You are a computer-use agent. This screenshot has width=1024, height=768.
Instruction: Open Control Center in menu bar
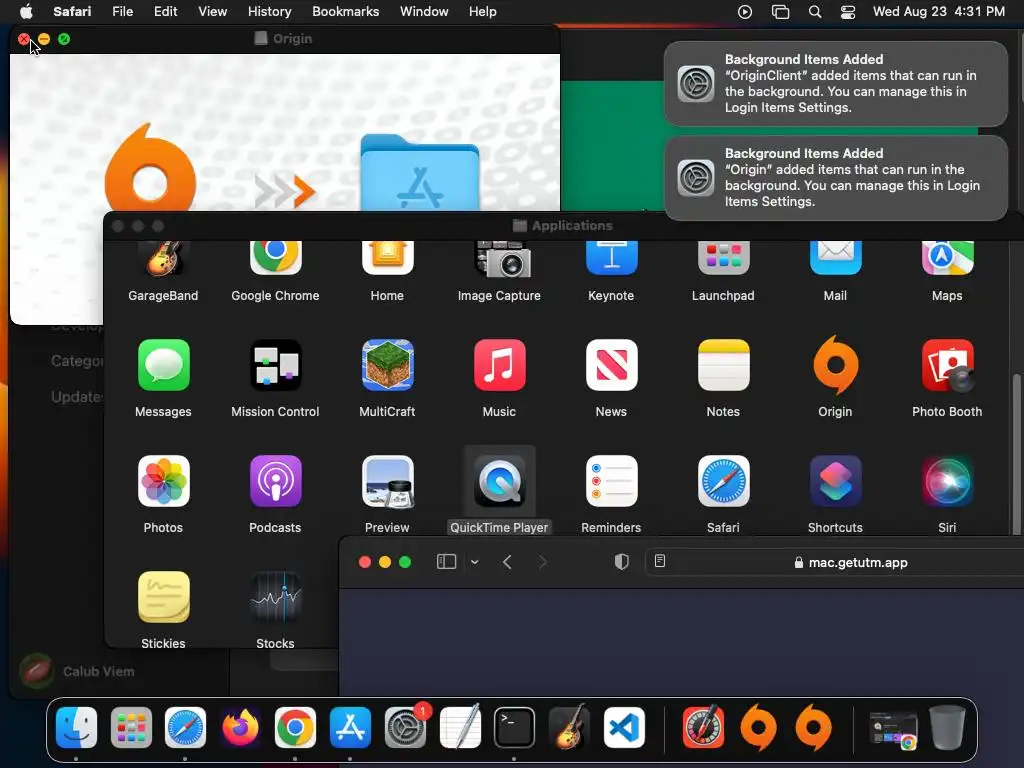[x=848, y=12]
